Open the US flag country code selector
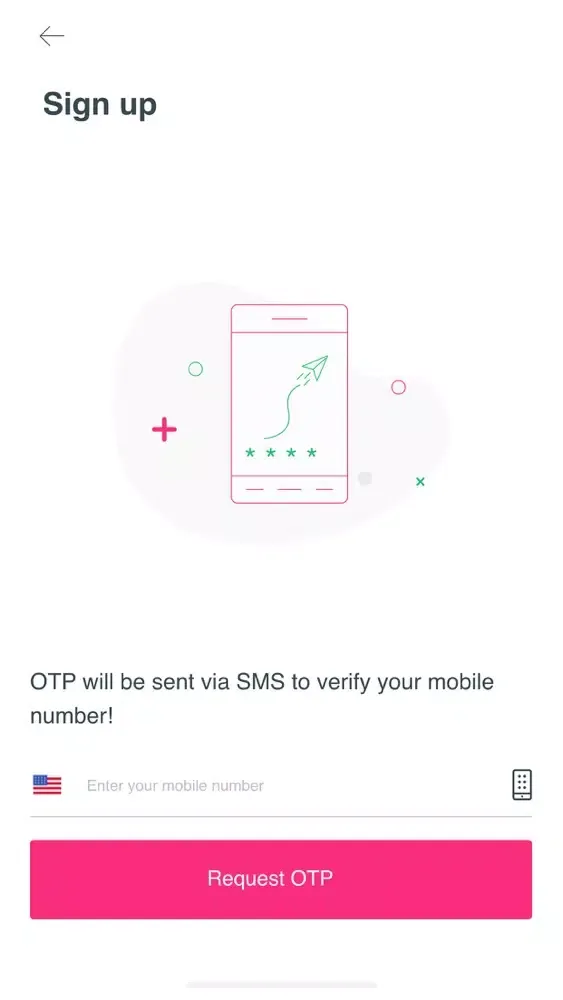The width and height of the screenshot is (563, 1000). point(47,784)
